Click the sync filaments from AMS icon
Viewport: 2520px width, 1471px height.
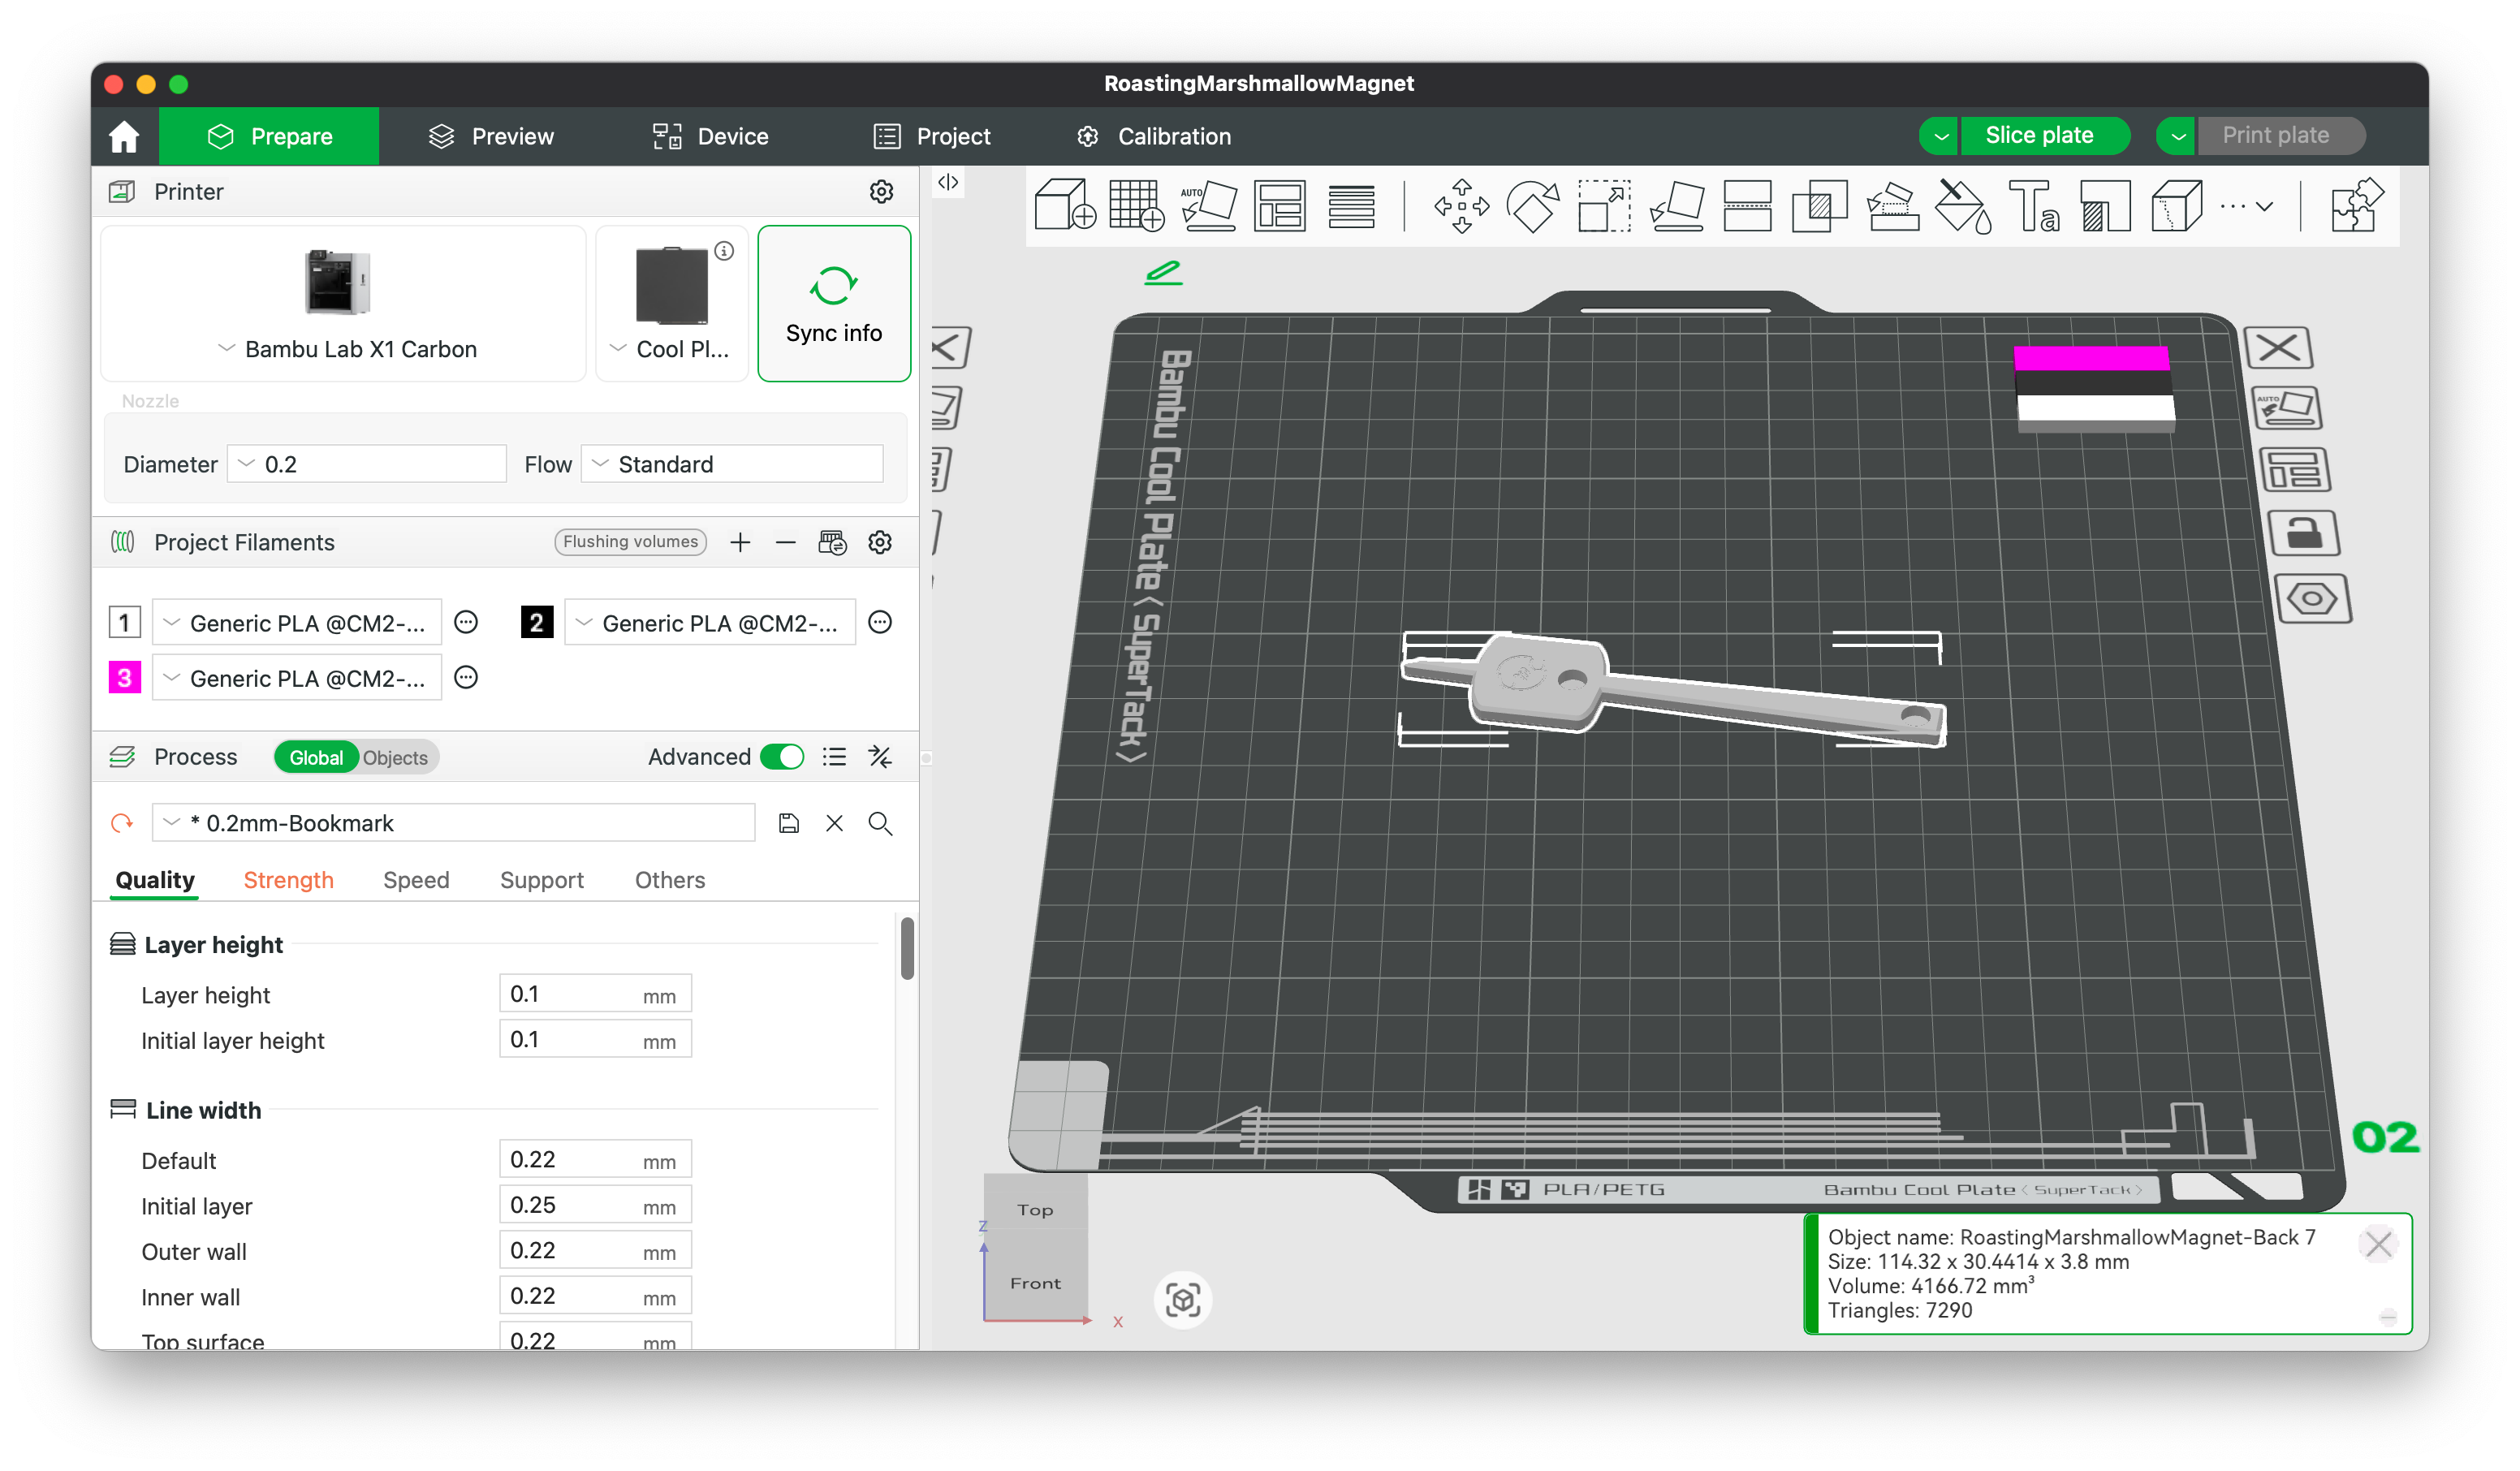pyautogui.click(x=832, y=542)
